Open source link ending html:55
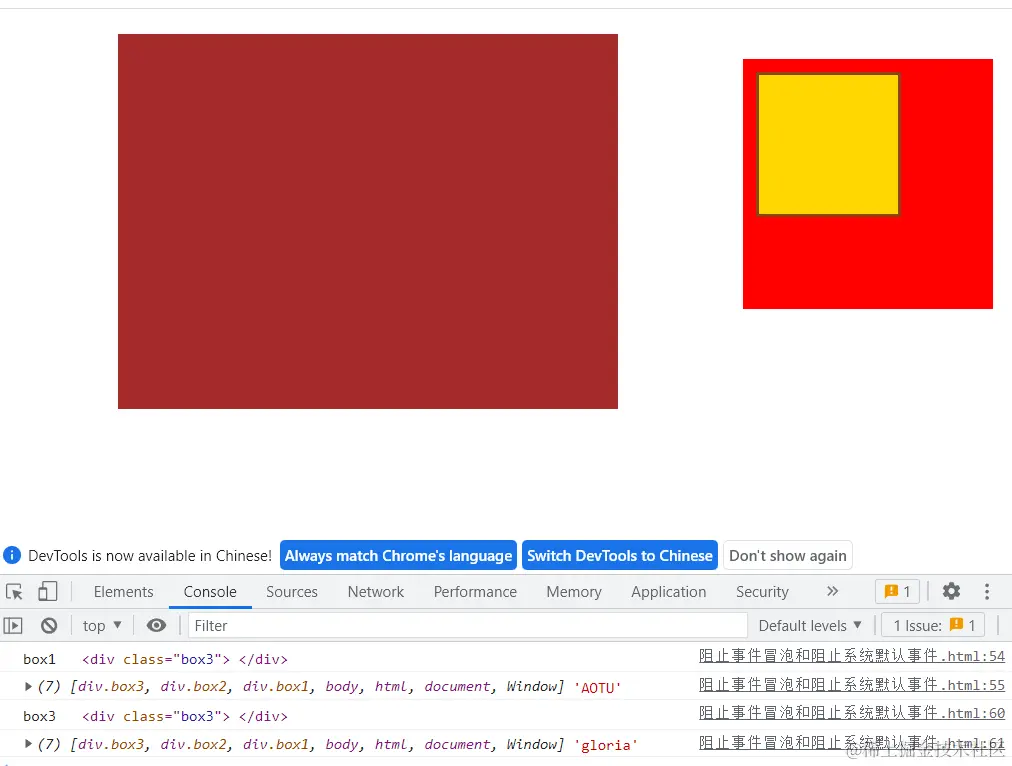1012x766 pixels. [852, 685]
